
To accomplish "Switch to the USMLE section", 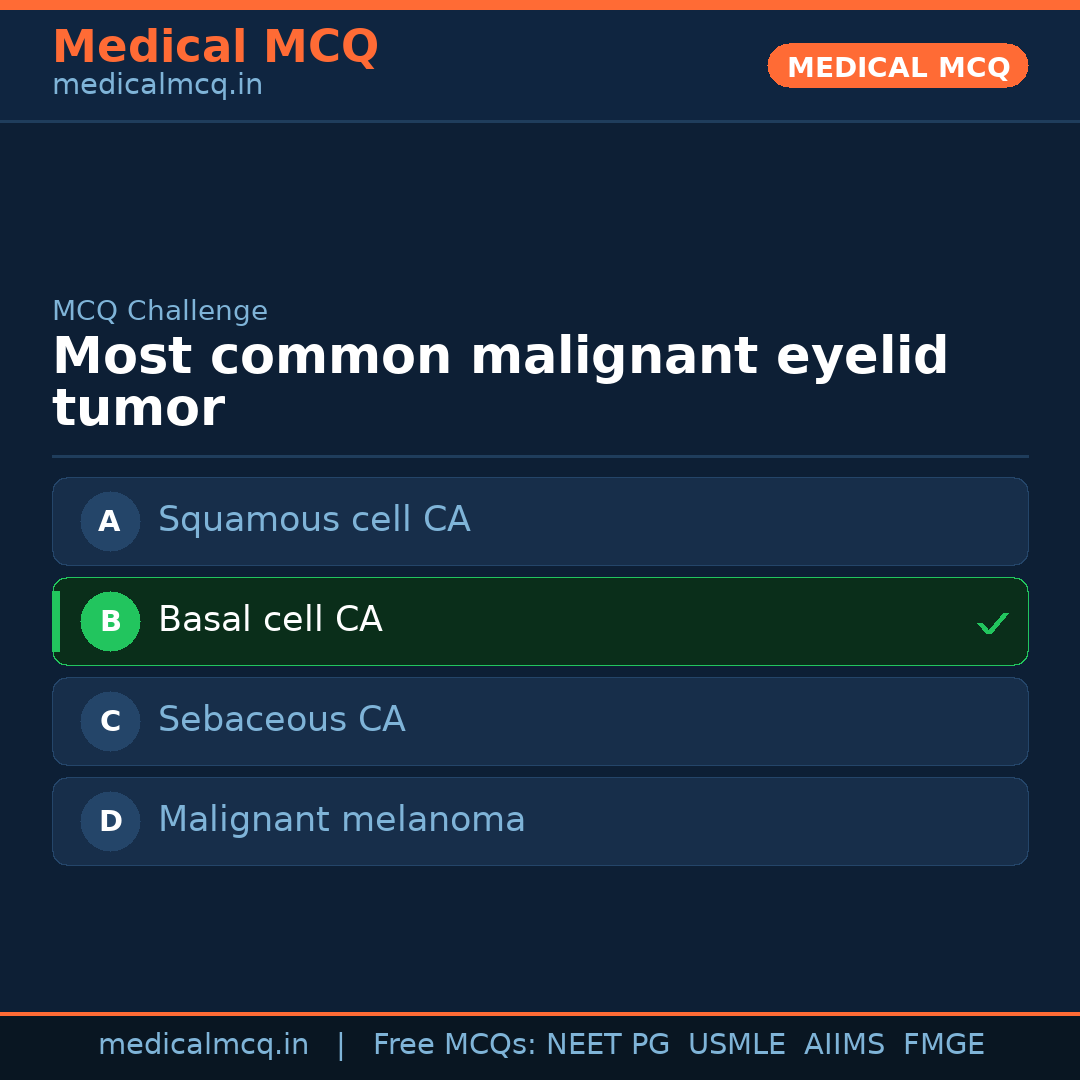I will (737, 1043).
